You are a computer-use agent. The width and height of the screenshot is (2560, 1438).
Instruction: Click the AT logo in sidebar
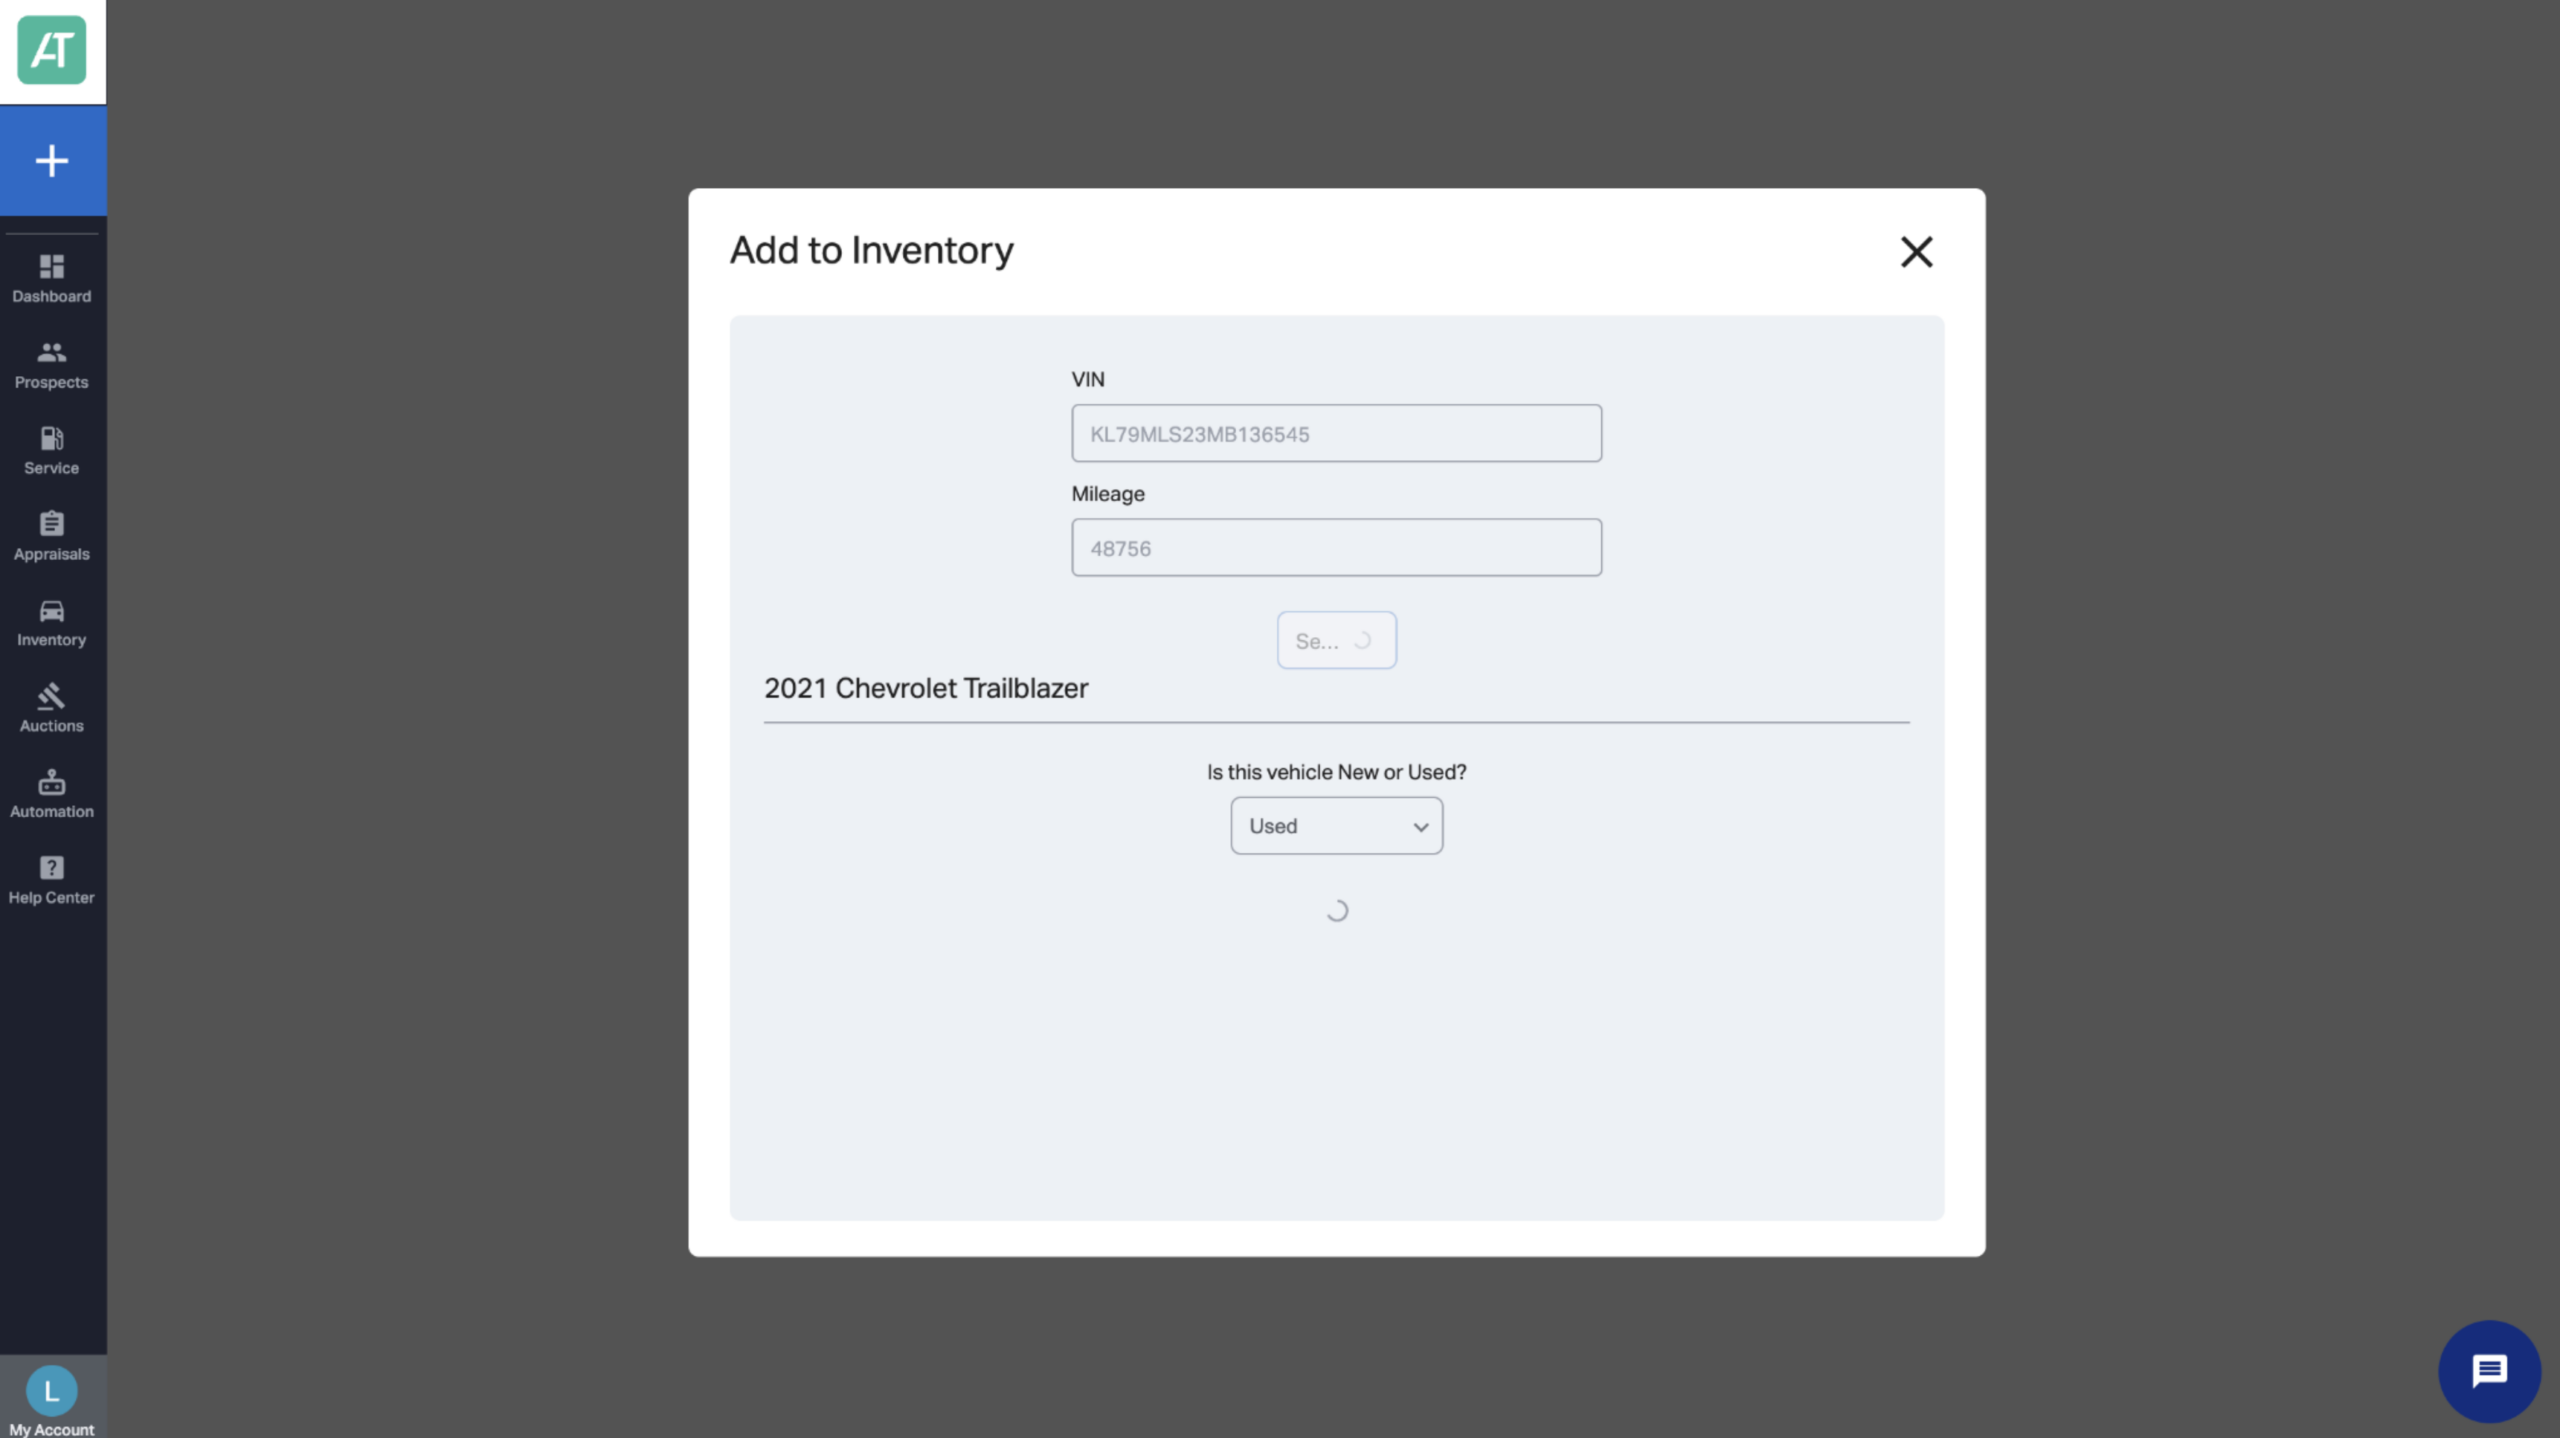52,50
